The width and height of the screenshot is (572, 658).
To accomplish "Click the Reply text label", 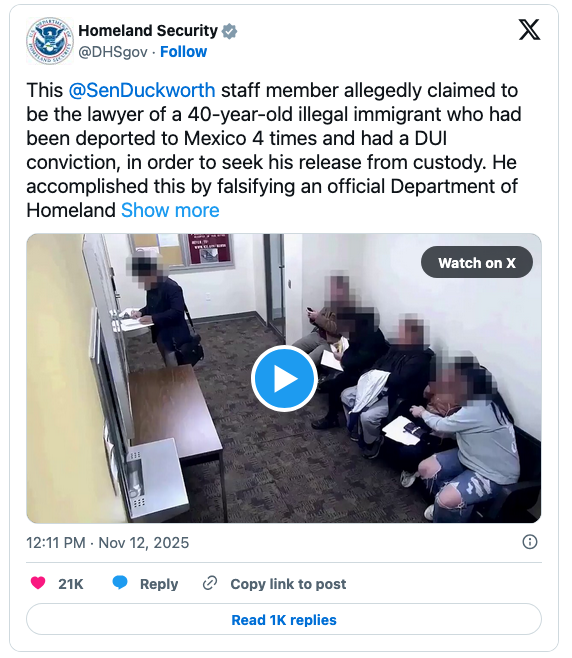I will pyautogui.click(x=159, y=584).
